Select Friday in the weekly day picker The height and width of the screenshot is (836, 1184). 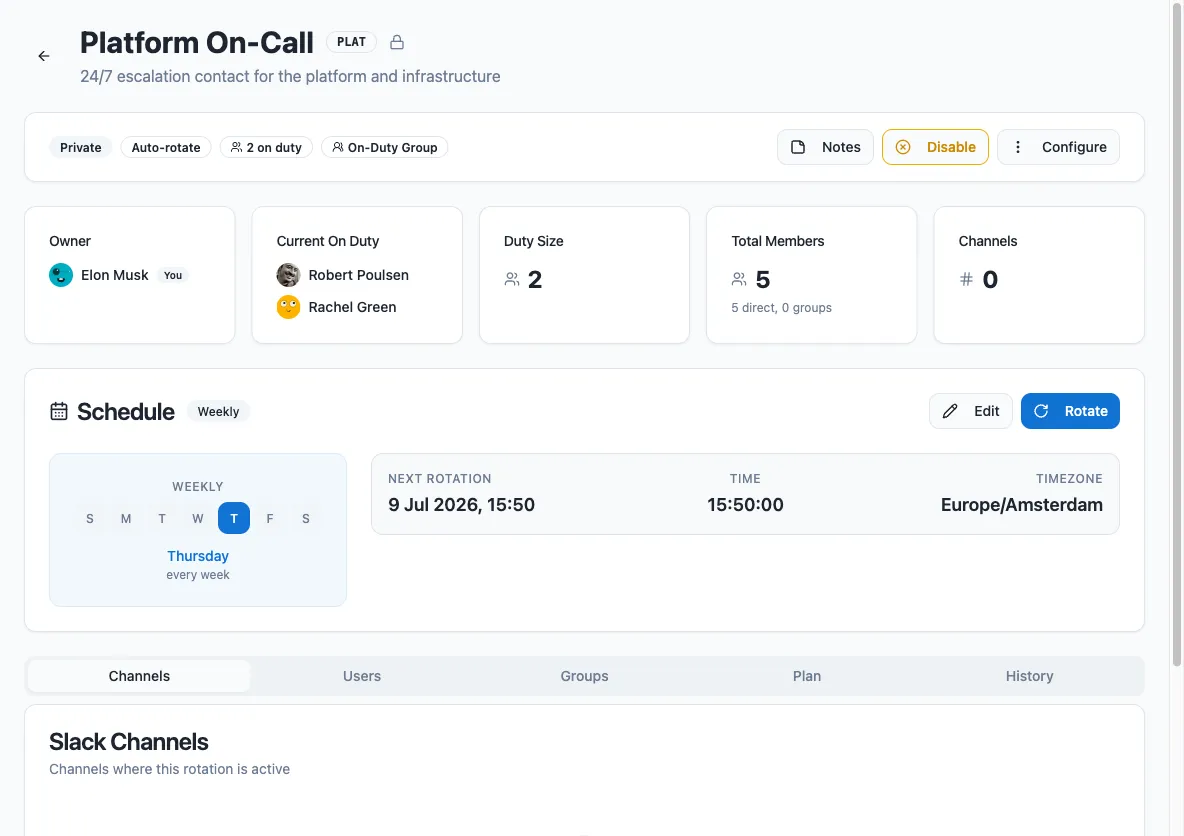point(270,518)
